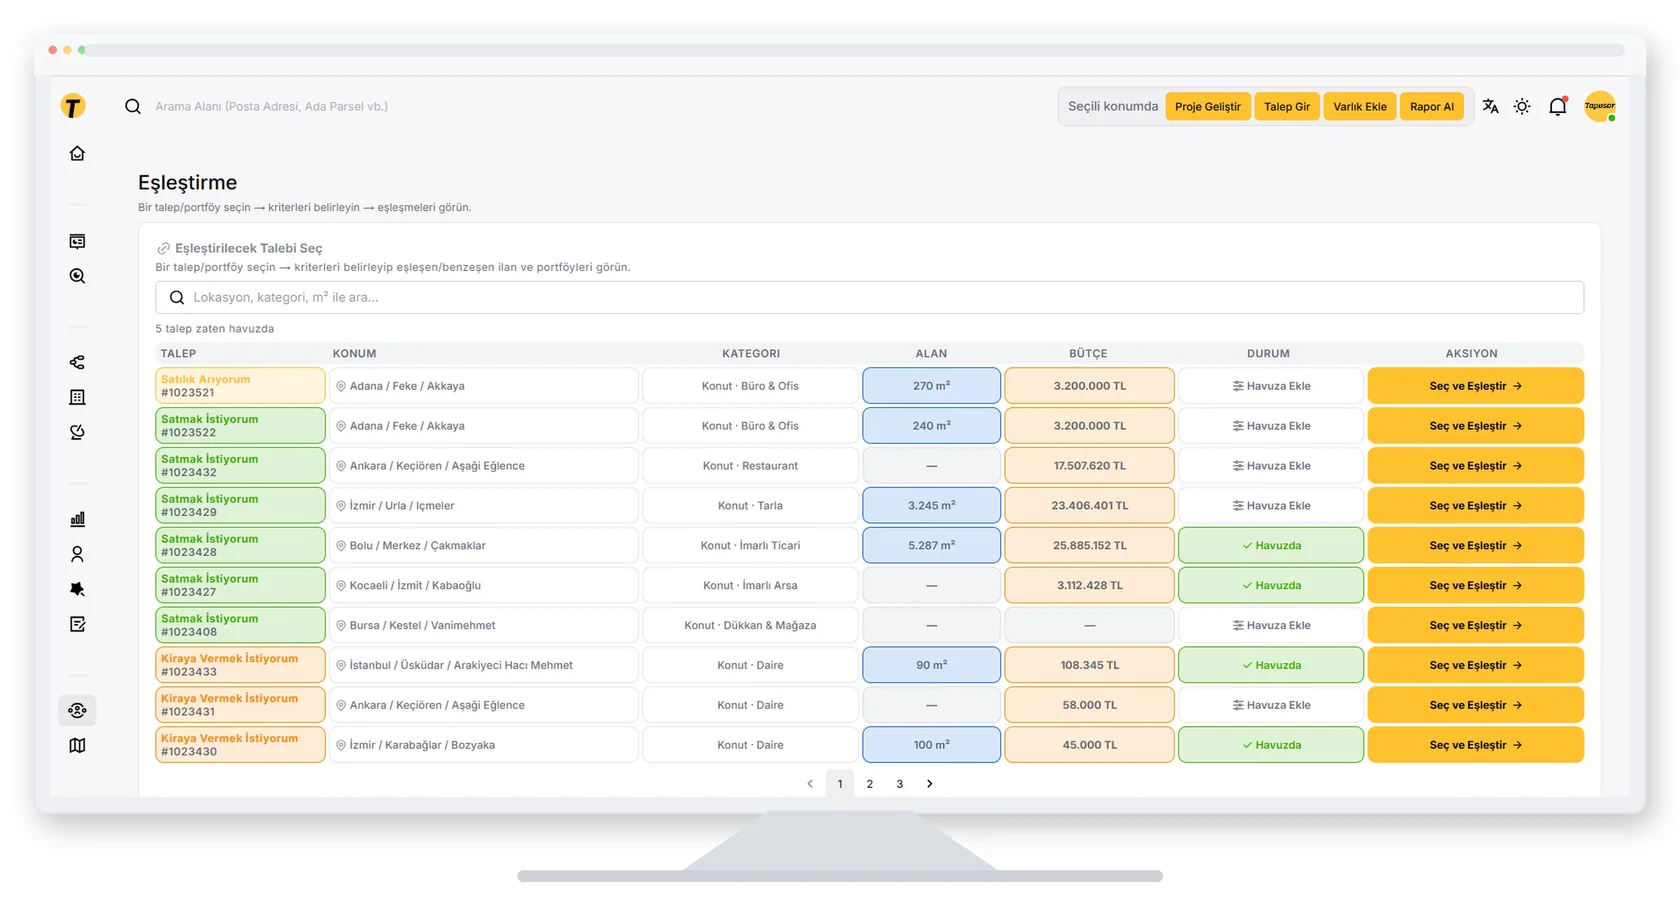Image resolution: width=1680 pixels, height=921 pixels.
Task: Go to page 2
Action: [x=870, y=784]
